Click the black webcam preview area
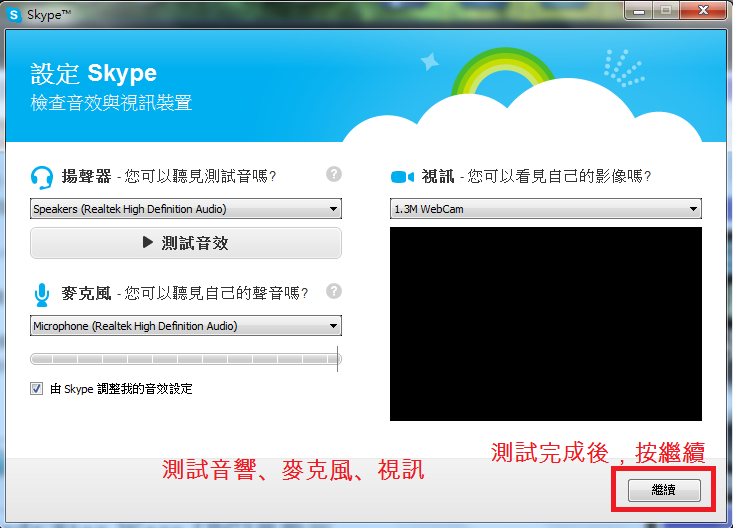The height and width of the screenshot is (528, 733). 546,324
